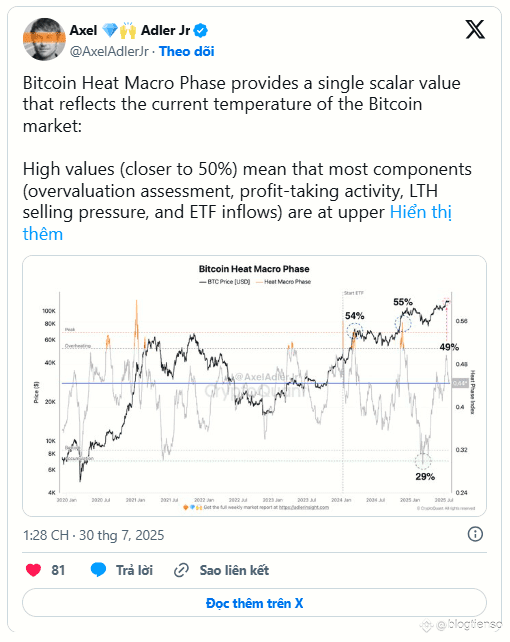The width and height of the screenshot is (510, 642).
Task: Click the Axel Adler Jr display name
Action: click(x=130, y=30)
